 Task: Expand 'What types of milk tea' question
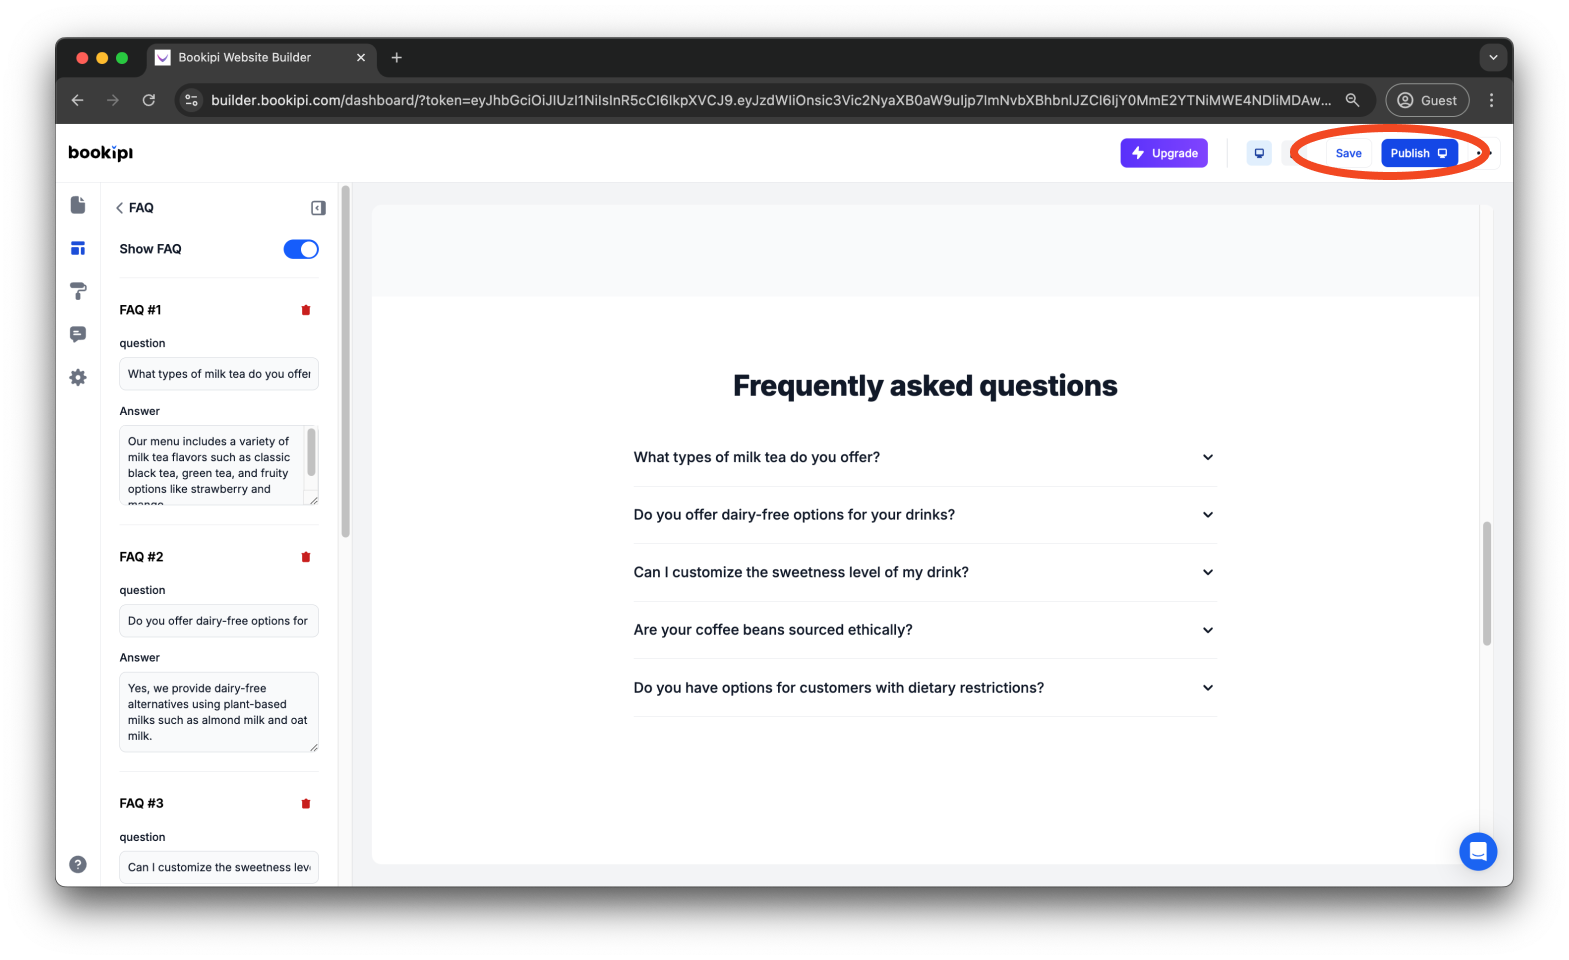(x=925, y=457)
